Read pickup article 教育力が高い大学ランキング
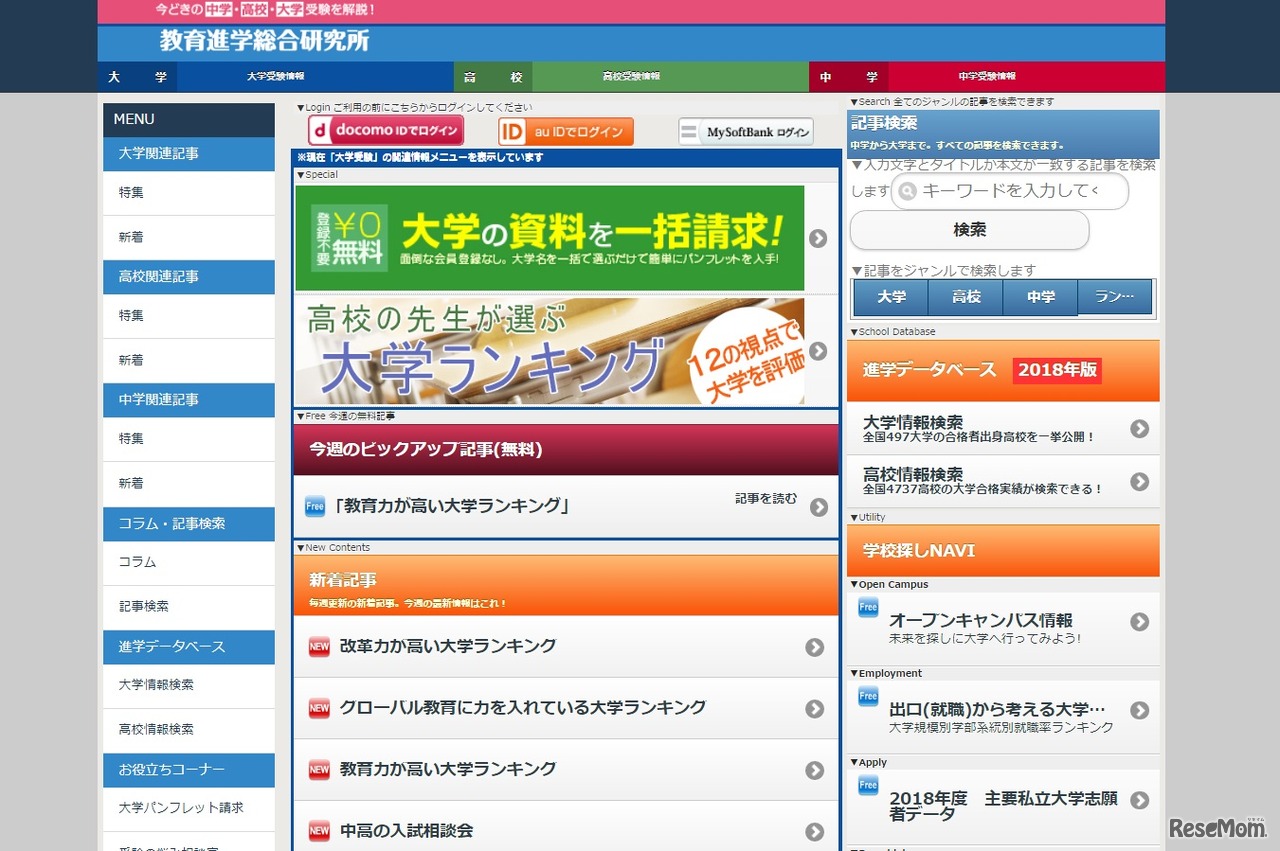This screenshot has width=1280, height=851. point(566,507)
